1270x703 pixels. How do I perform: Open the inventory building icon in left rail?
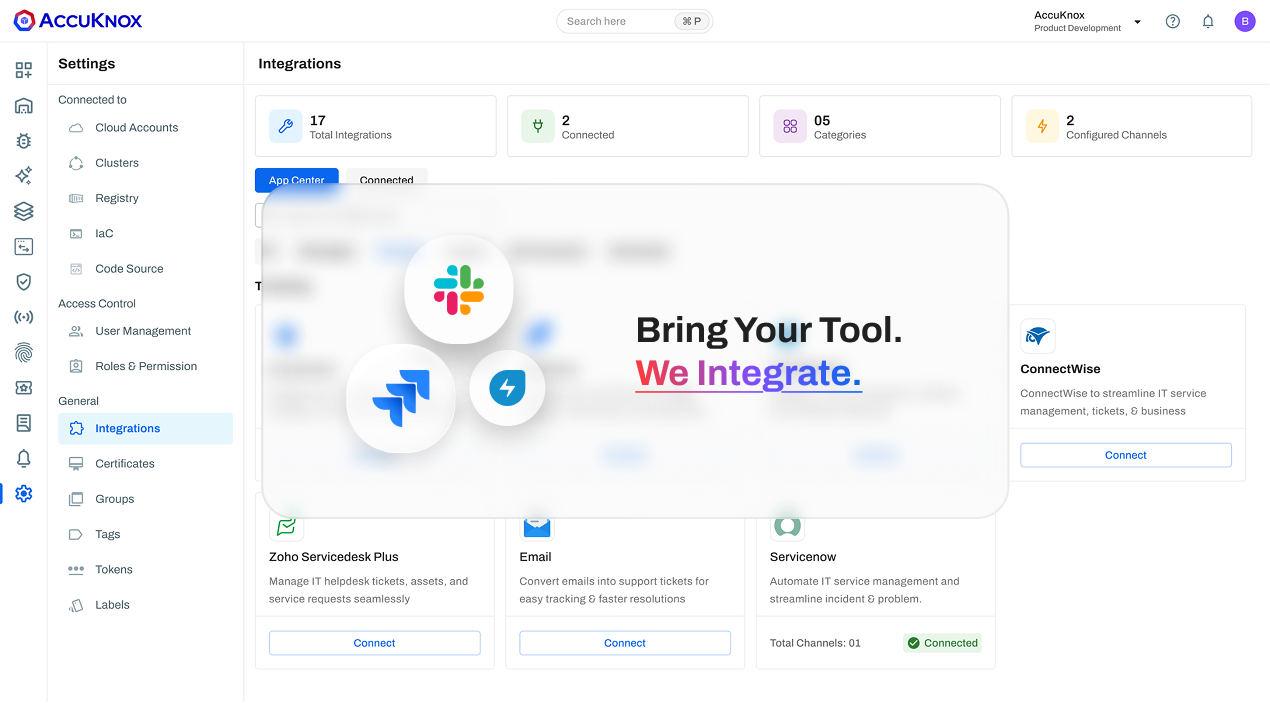24,106
